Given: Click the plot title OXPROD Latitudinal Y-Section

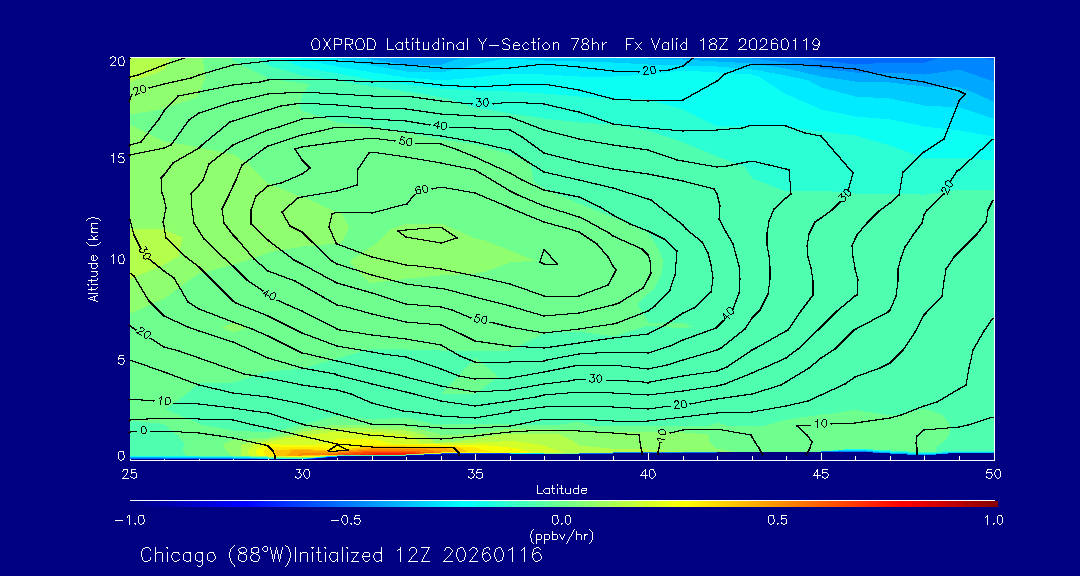Looking at the screenshot, I should pos(565,44).
